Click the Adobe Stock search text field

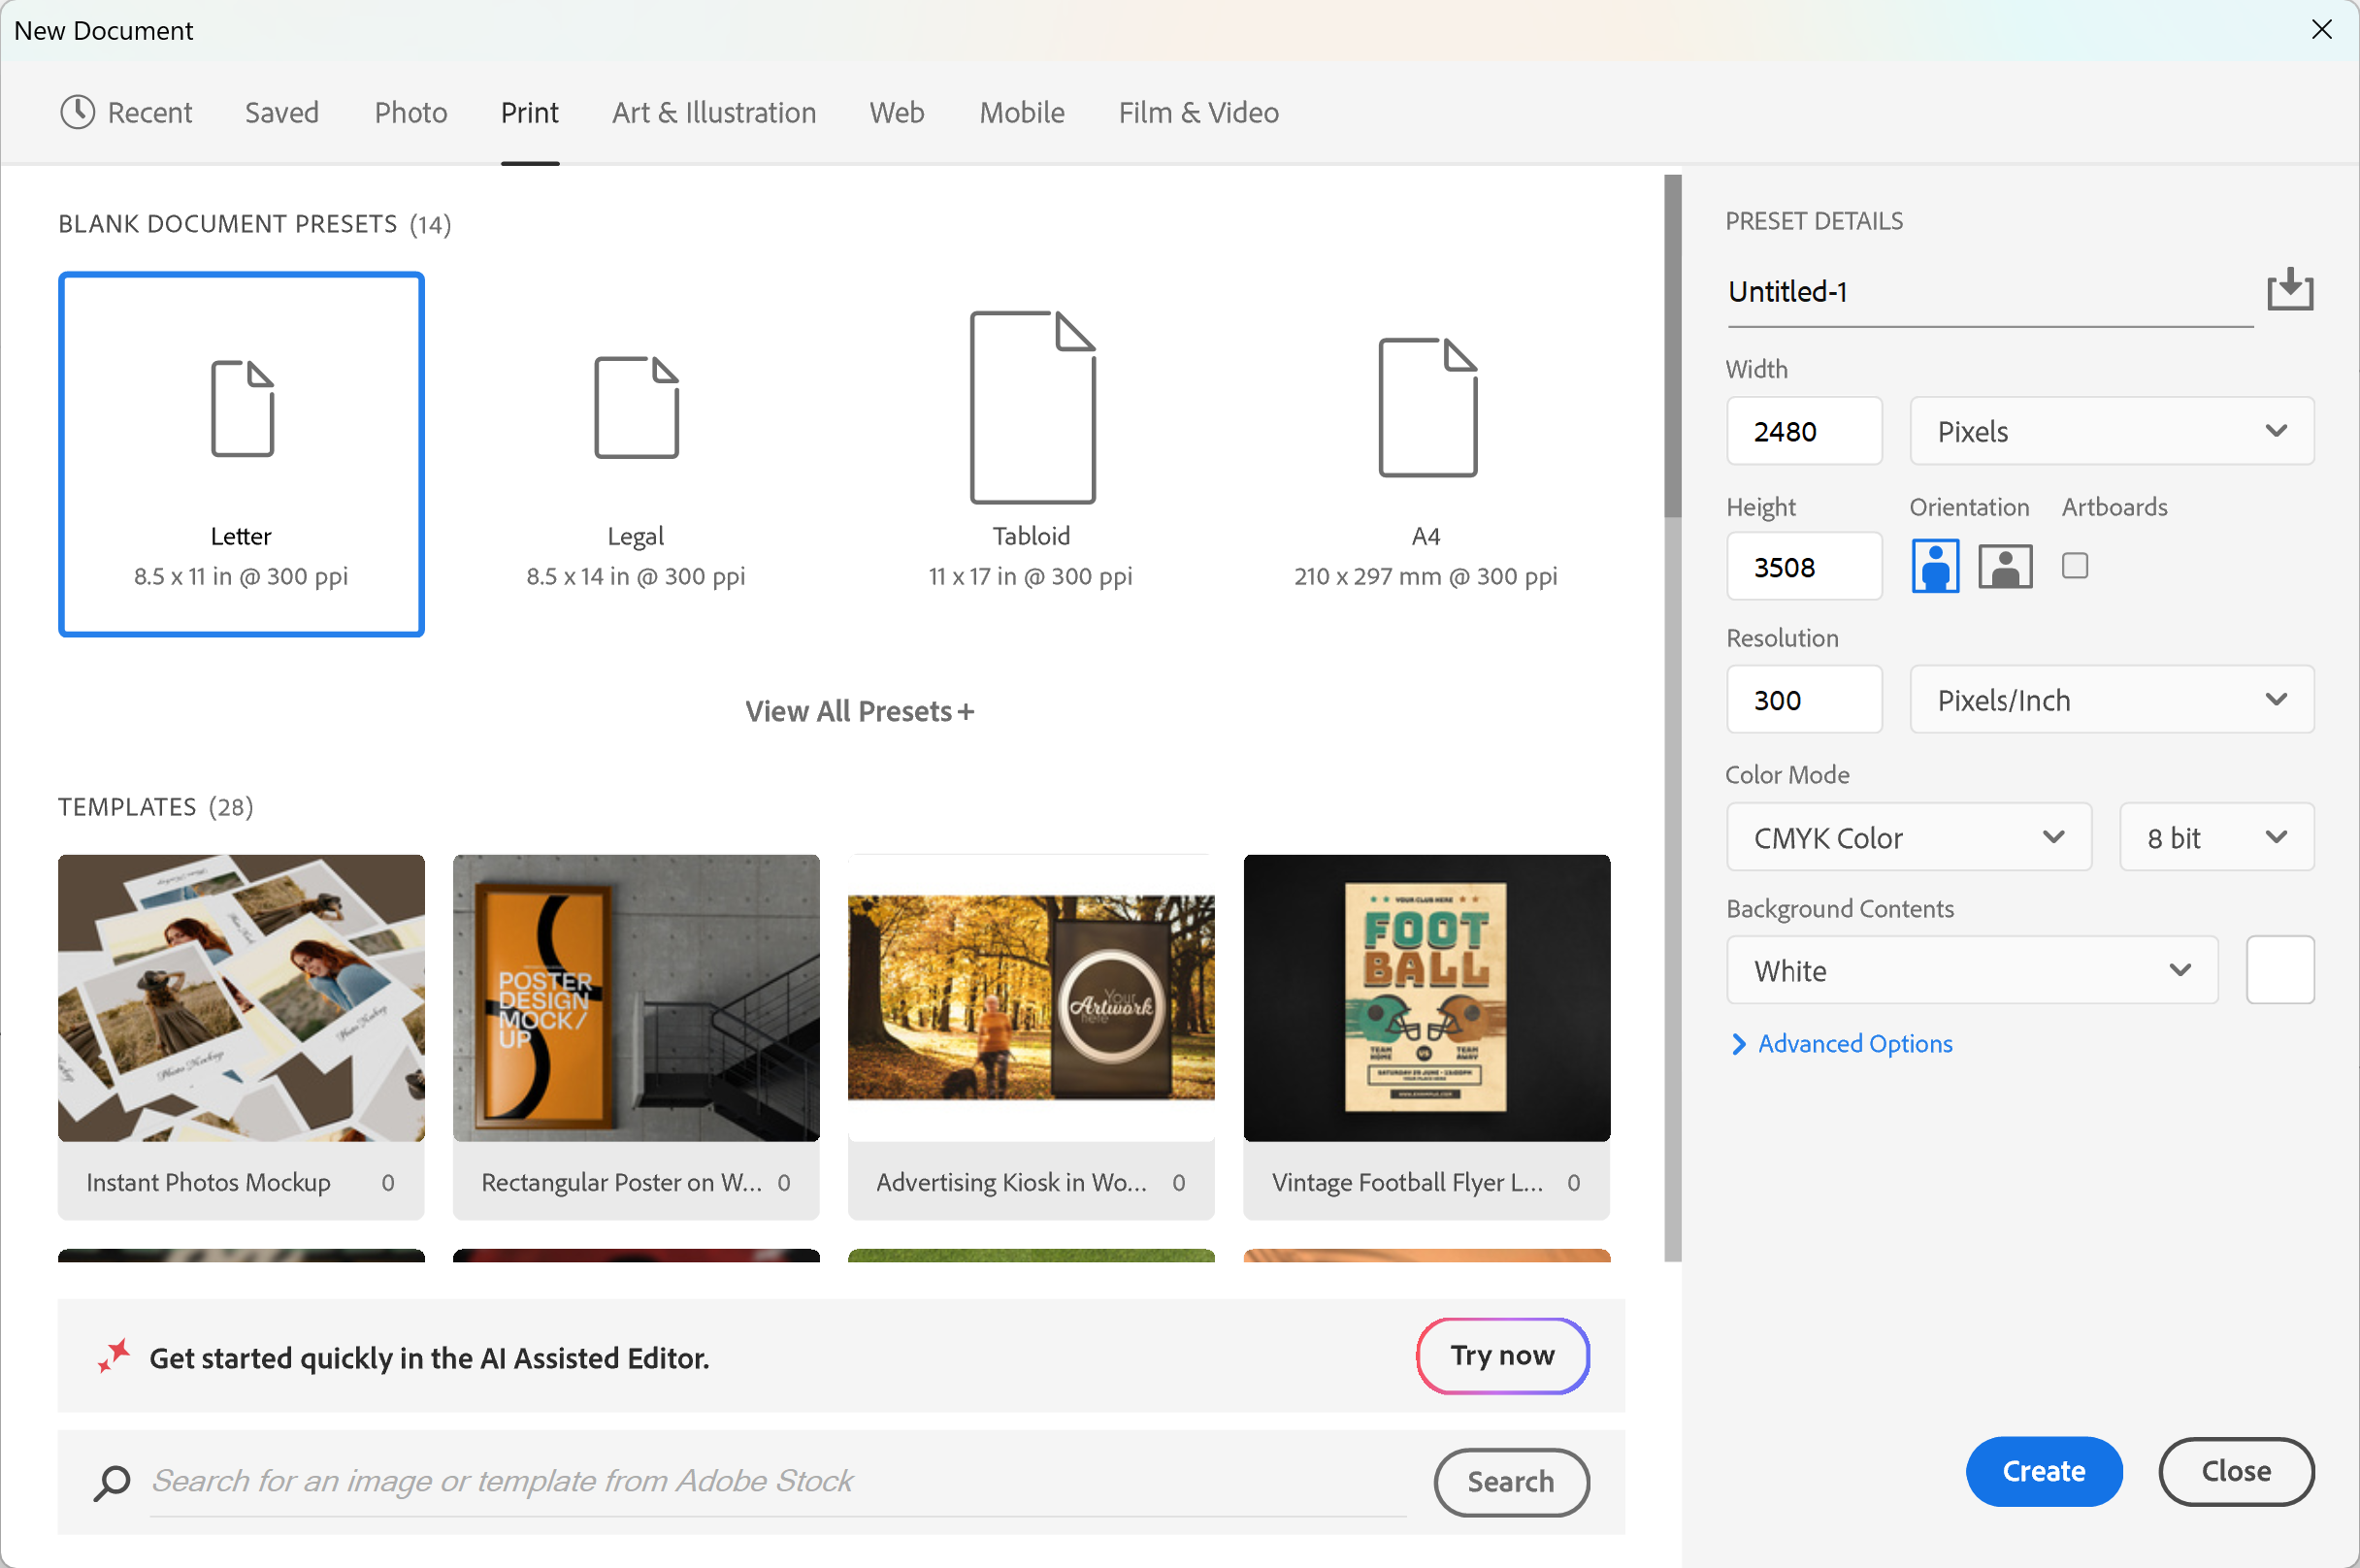click(x=778, y=1482)
